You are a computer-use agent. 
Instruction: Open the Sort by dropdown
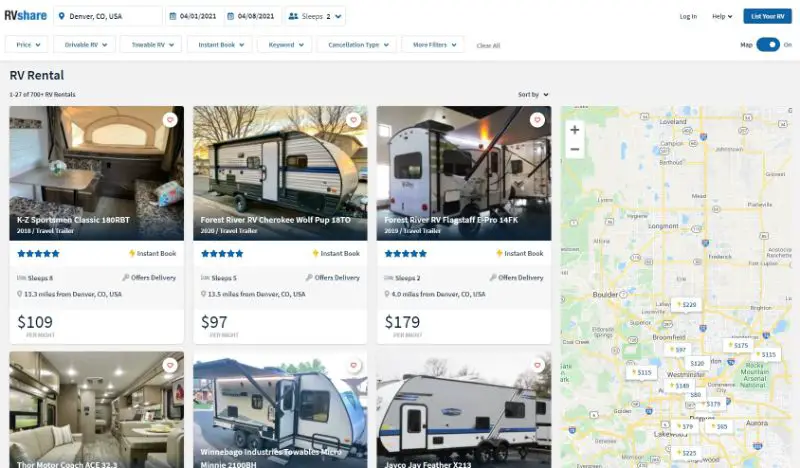pyautogui.click(x=533, y=94)
